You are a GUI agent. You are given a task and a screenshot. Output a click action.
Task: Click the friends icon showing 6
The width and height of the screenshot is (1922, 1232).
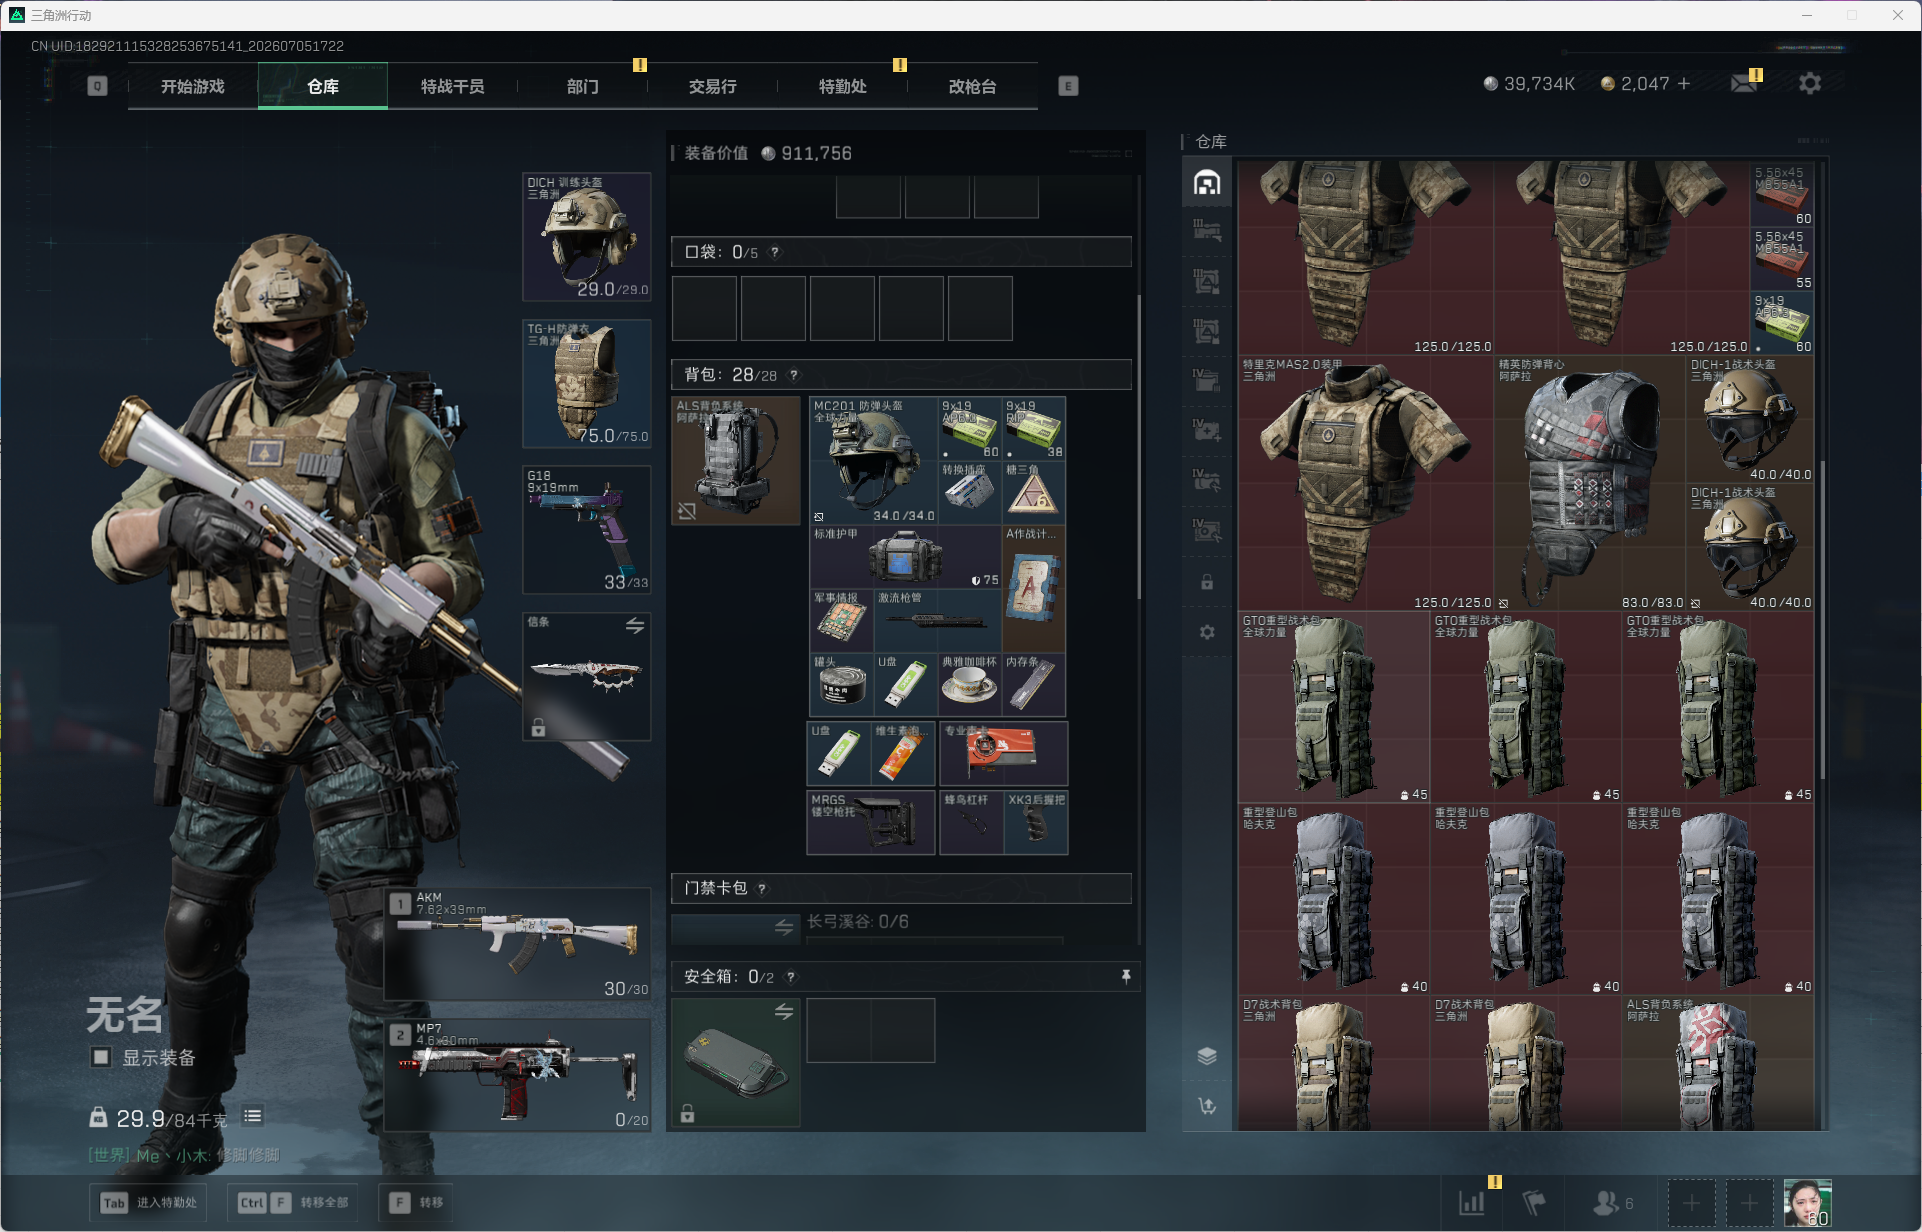[x=1613, y=1203]
